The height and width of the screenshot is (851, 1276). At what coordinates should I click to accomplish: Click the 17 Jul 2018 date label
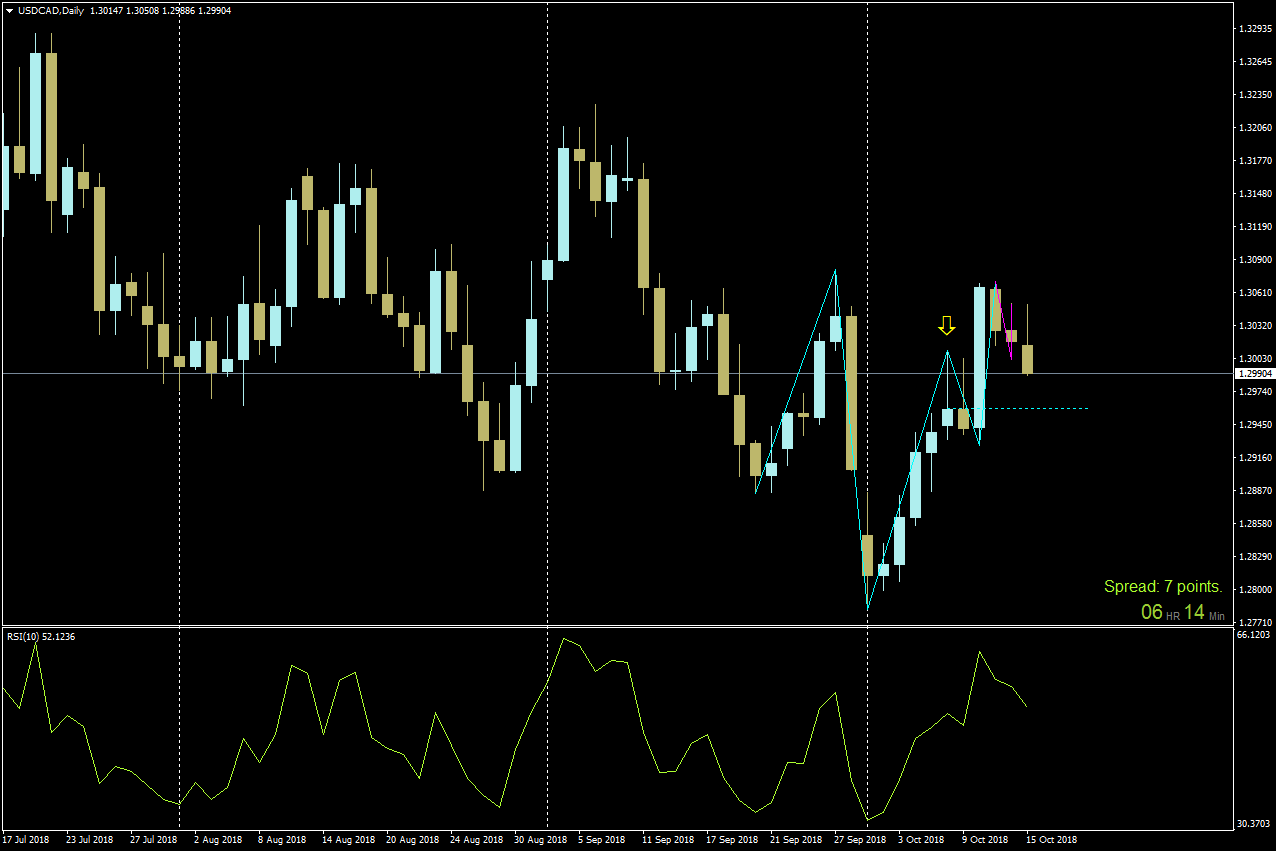pyautogui.click(x=26, y=840)
